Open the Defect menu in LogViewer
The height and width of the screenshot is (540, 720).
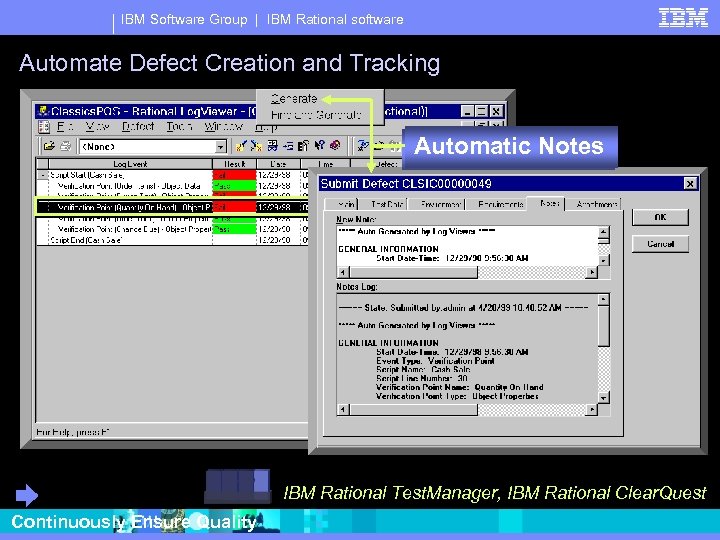point(138,126)
